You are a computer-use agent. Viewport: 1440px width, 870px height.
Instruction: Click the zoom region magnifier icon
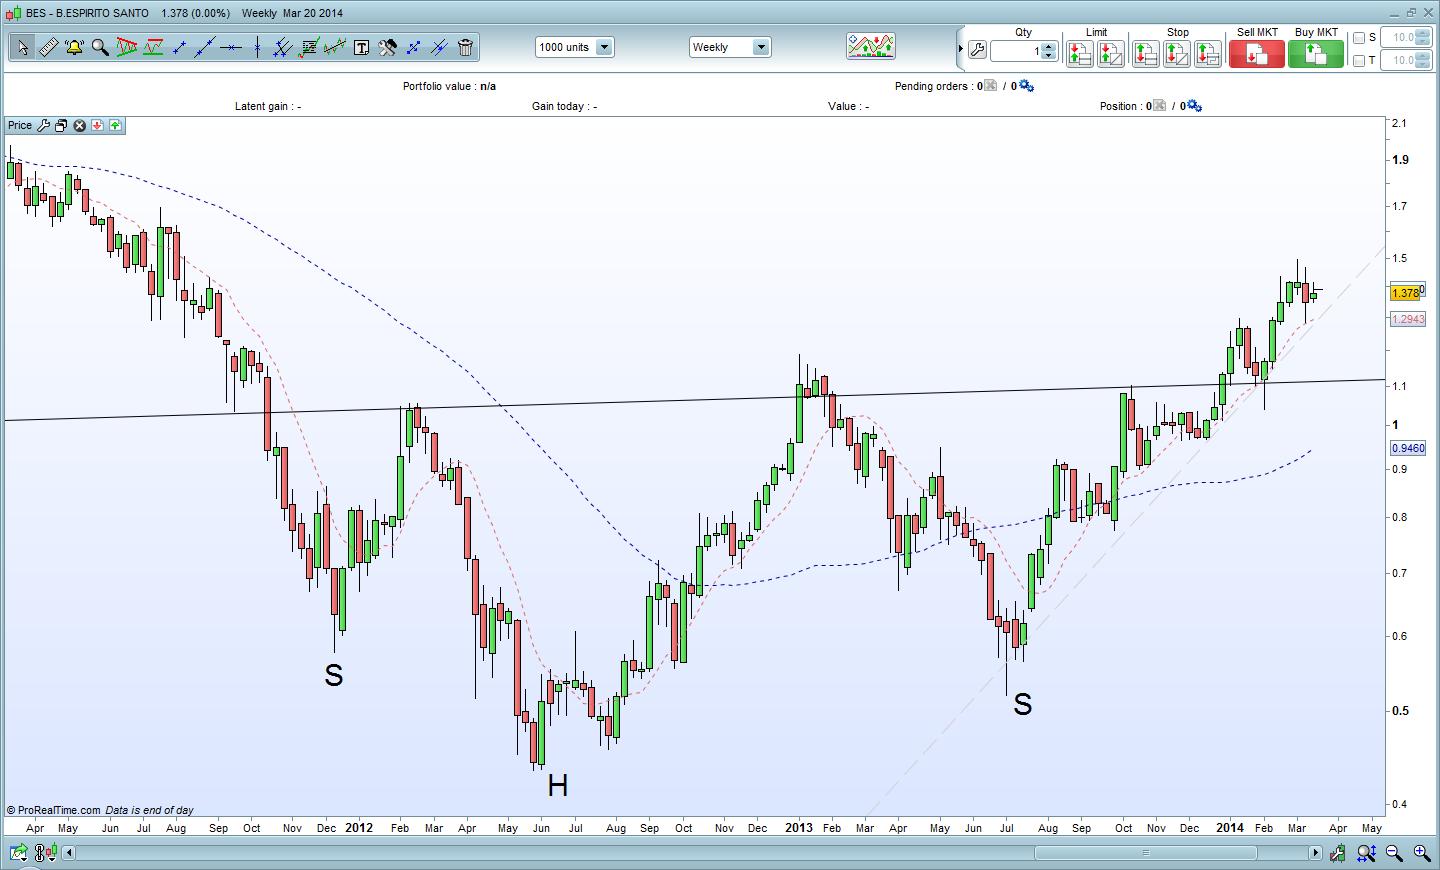pyautogui.click(x=1367, y=853)
